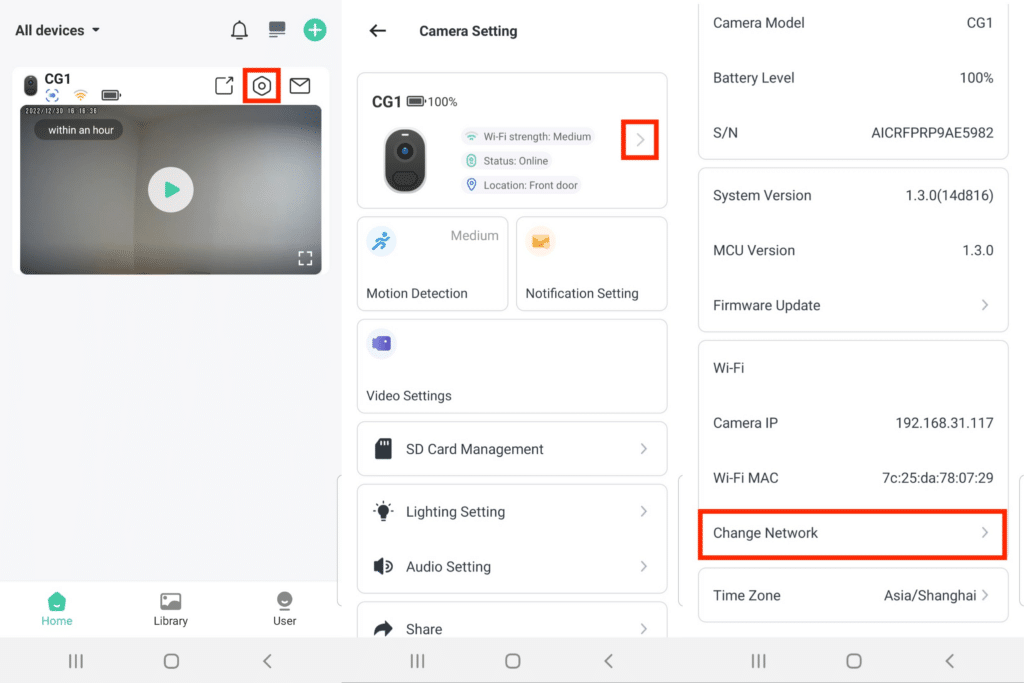Tap the SD card icon
Image resolution: width=1024 pixels, height=683 pixels.
[383, 449]
